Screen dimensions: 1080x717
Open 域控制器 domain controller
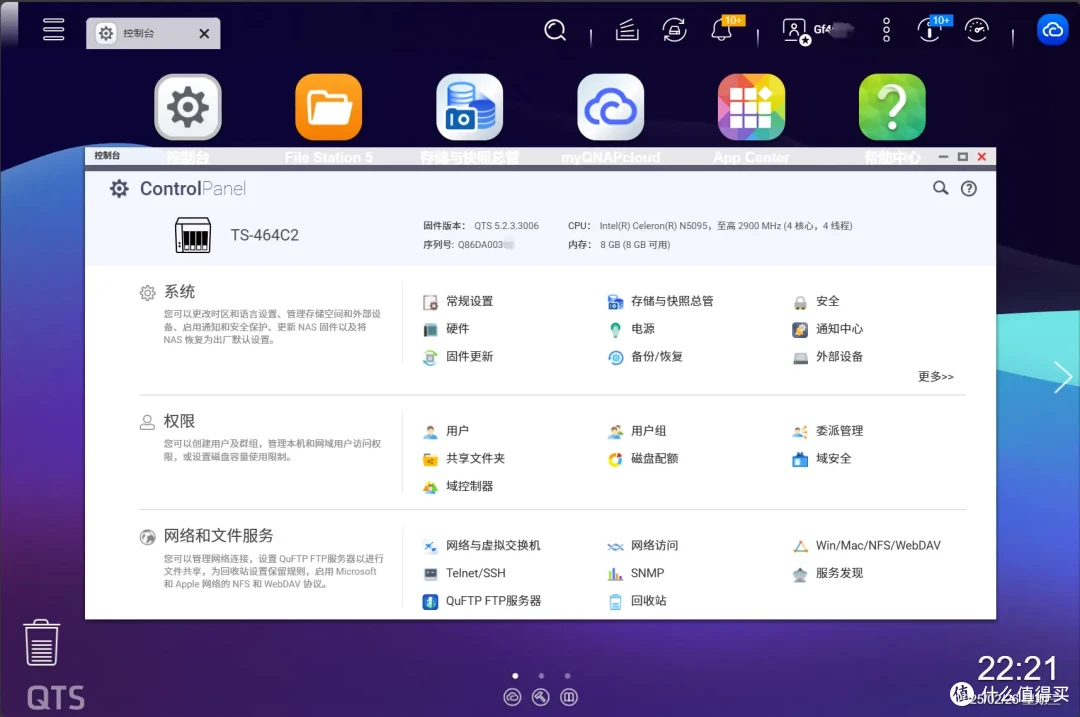point(459,486)
